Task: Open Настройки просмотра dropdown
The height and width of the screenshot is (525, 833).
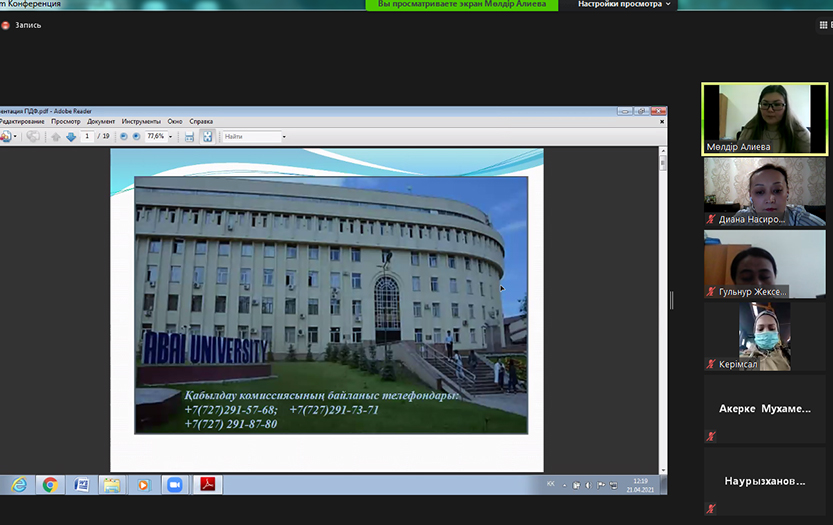Action: 624,4
